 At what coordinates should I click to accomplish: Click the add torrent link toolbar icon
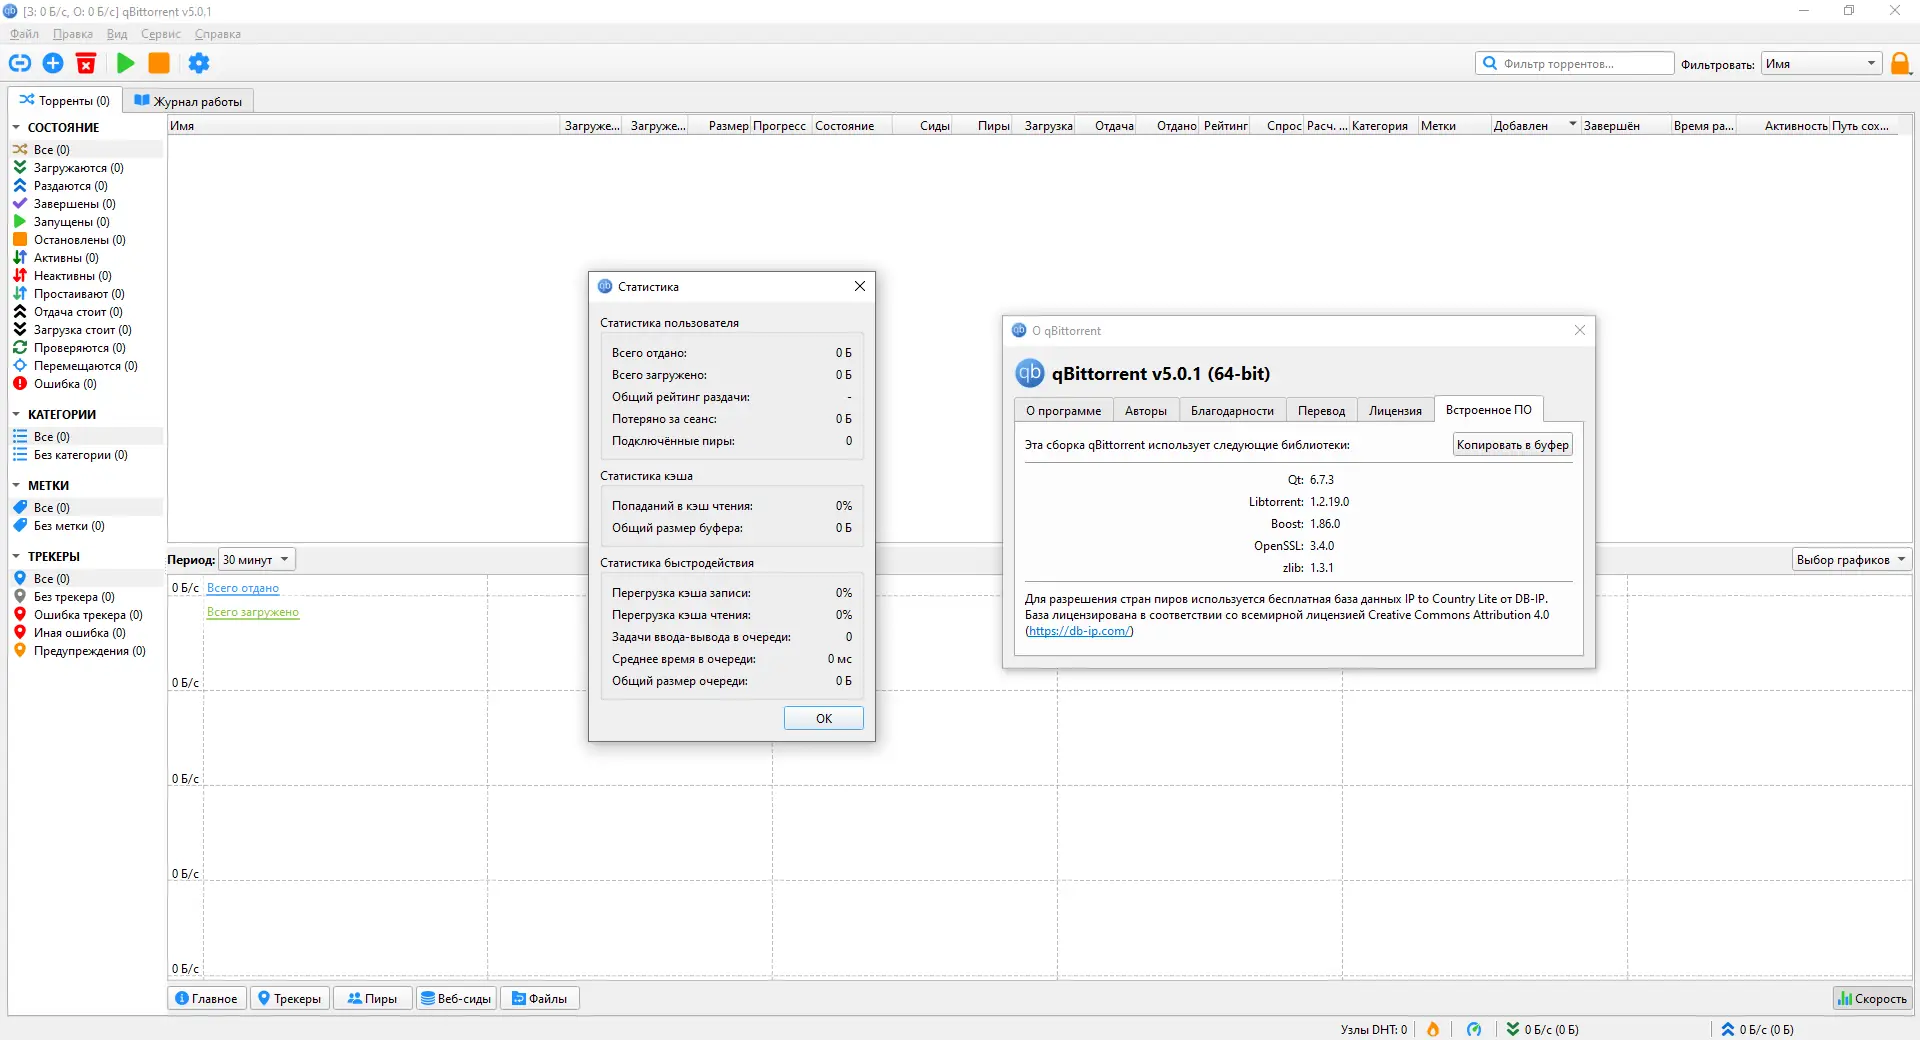pos(20,63)
